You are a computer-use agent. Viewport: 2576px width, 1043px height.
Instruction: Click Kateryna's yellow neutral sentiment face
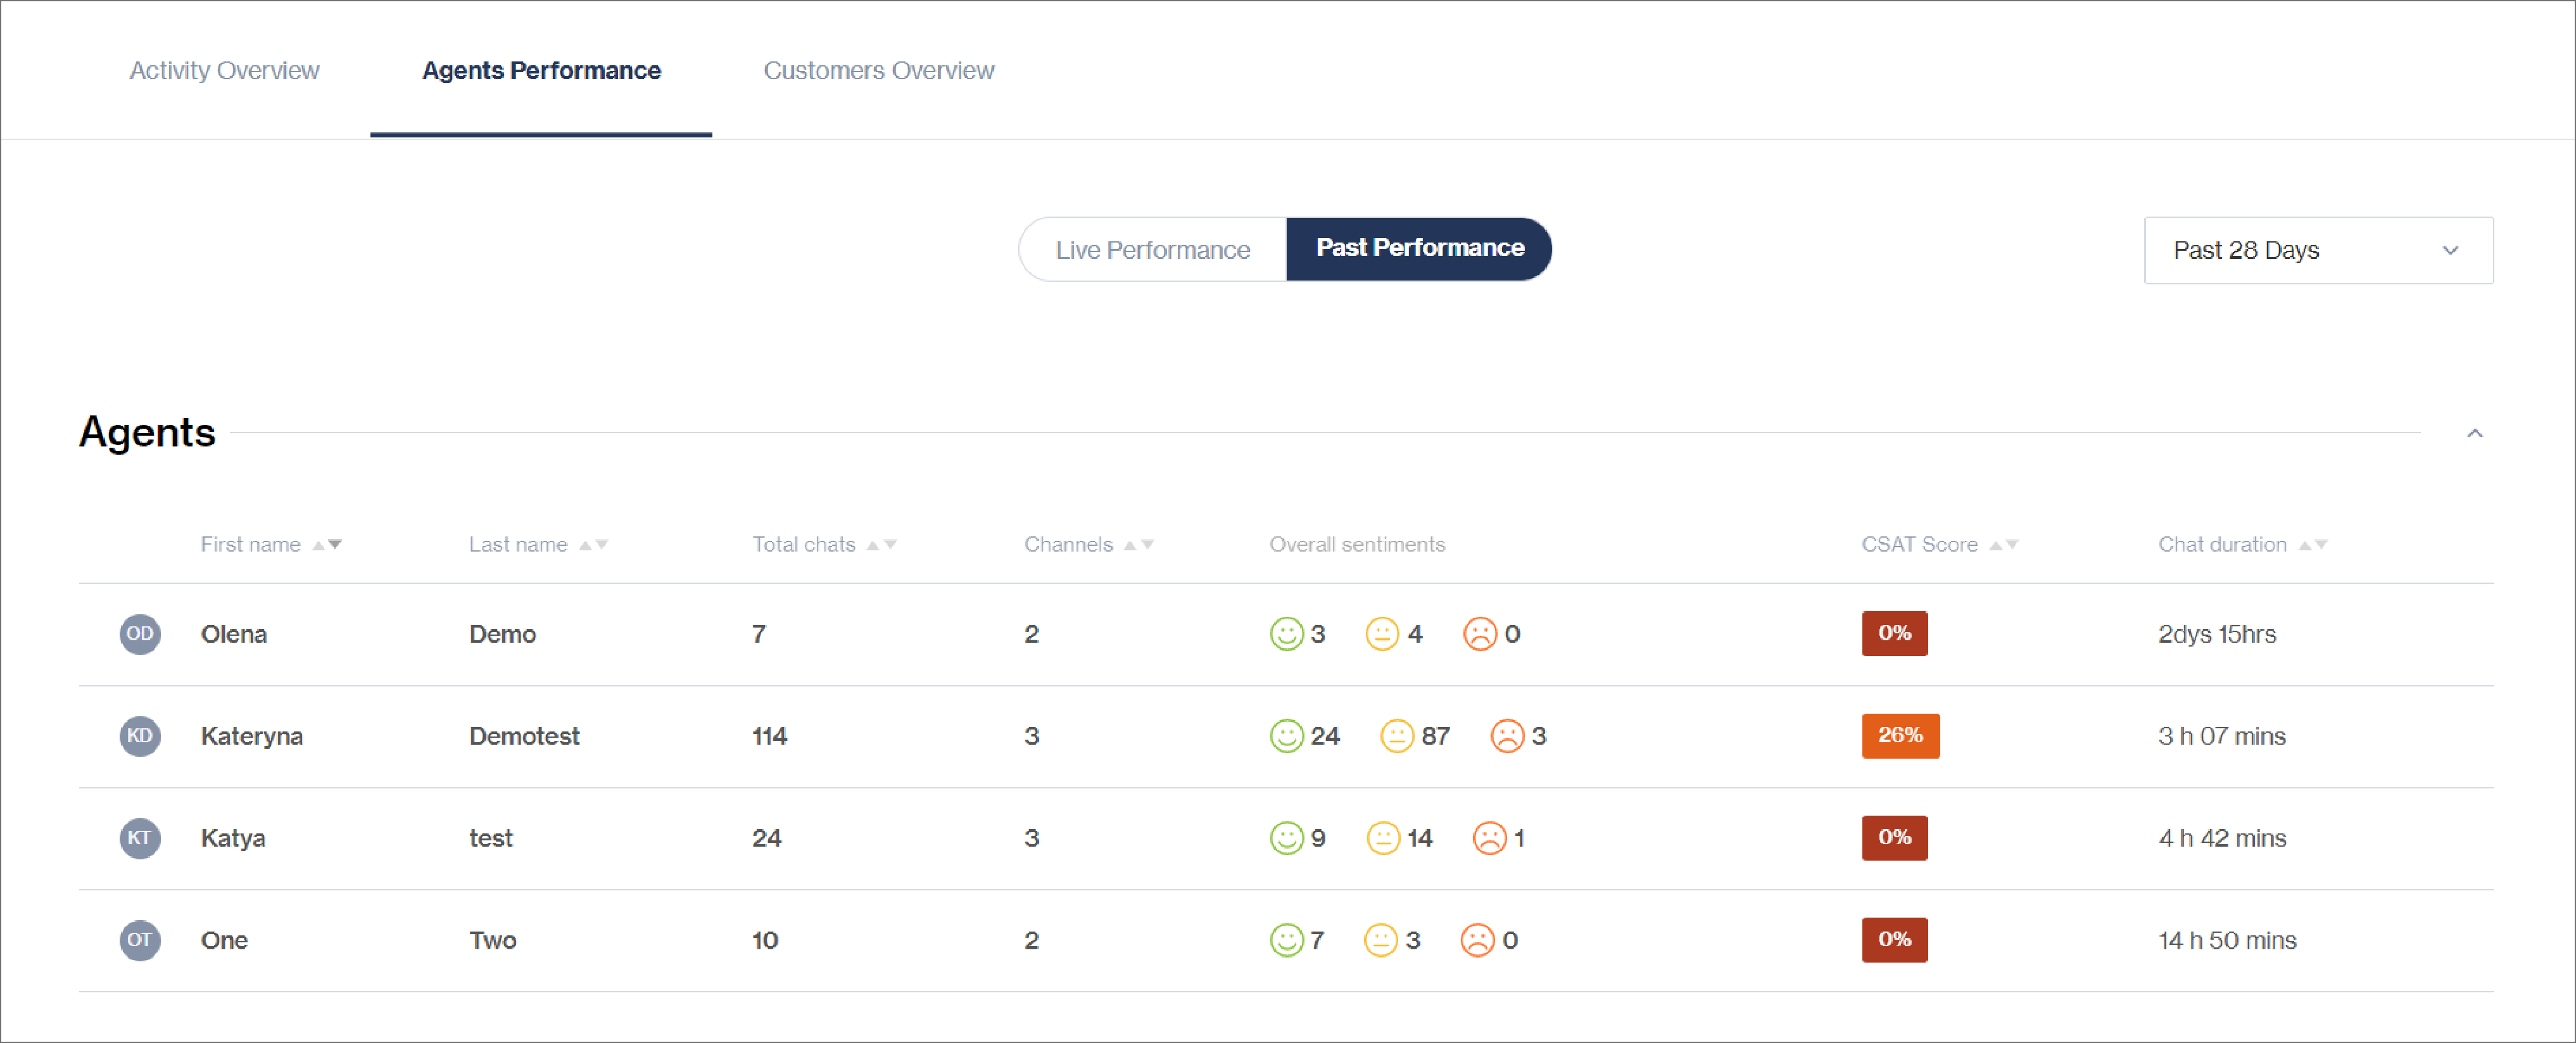[1396, 736]
